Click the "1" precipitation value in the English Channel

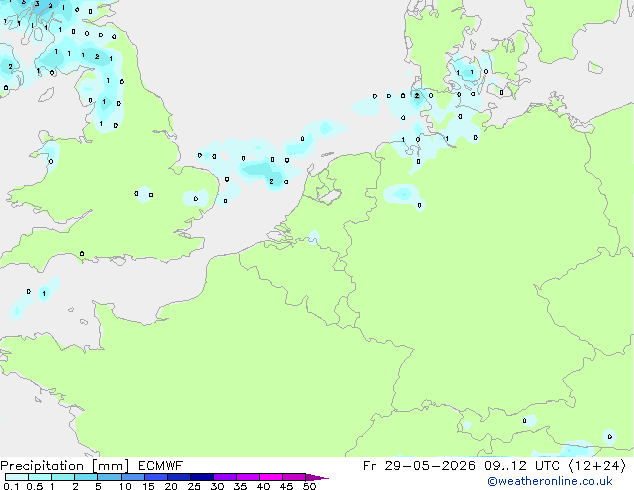click(x=44, y=294)
